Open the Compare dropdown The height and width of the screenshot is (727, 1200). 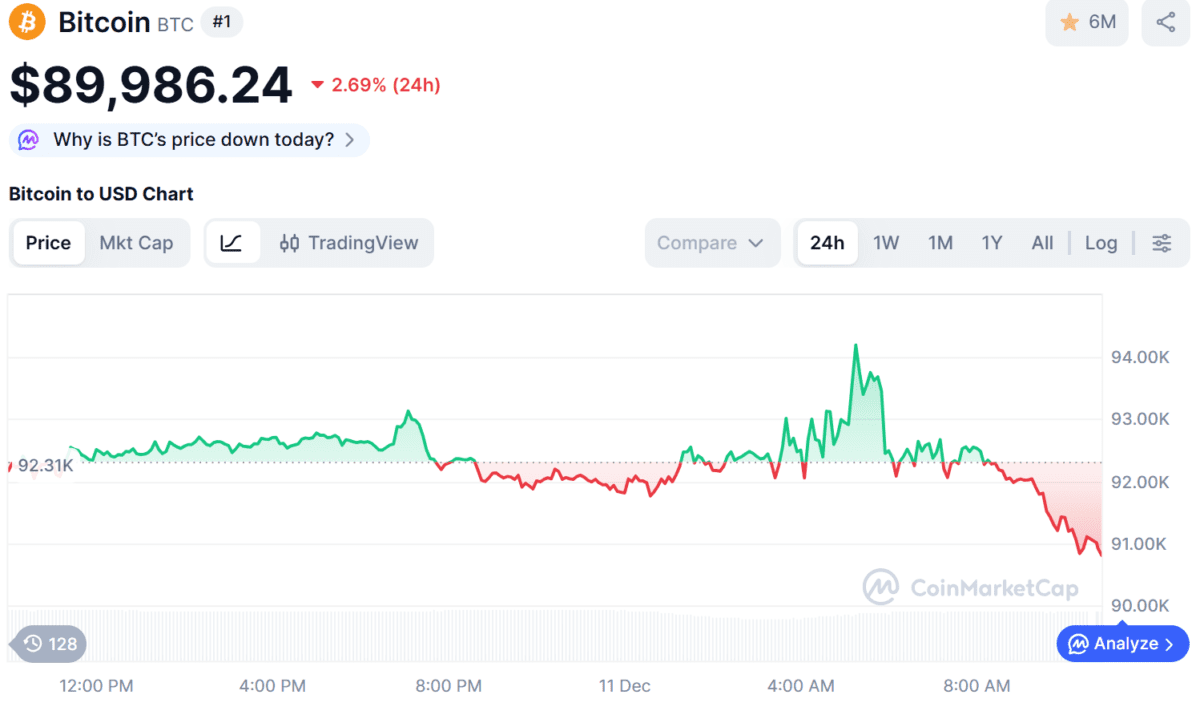[711, 243]
